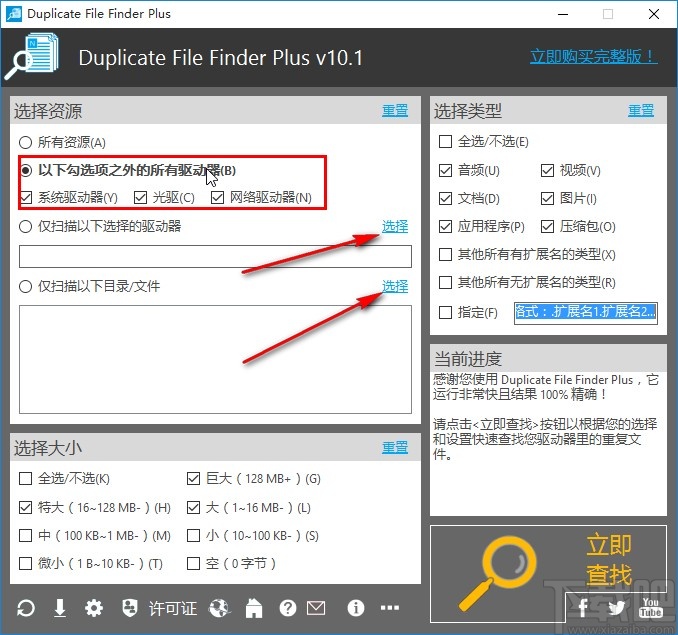Viewport: 678px width, 635px height.
Task: Click the shield icon beside 许可证
Action: pos(130,608)
